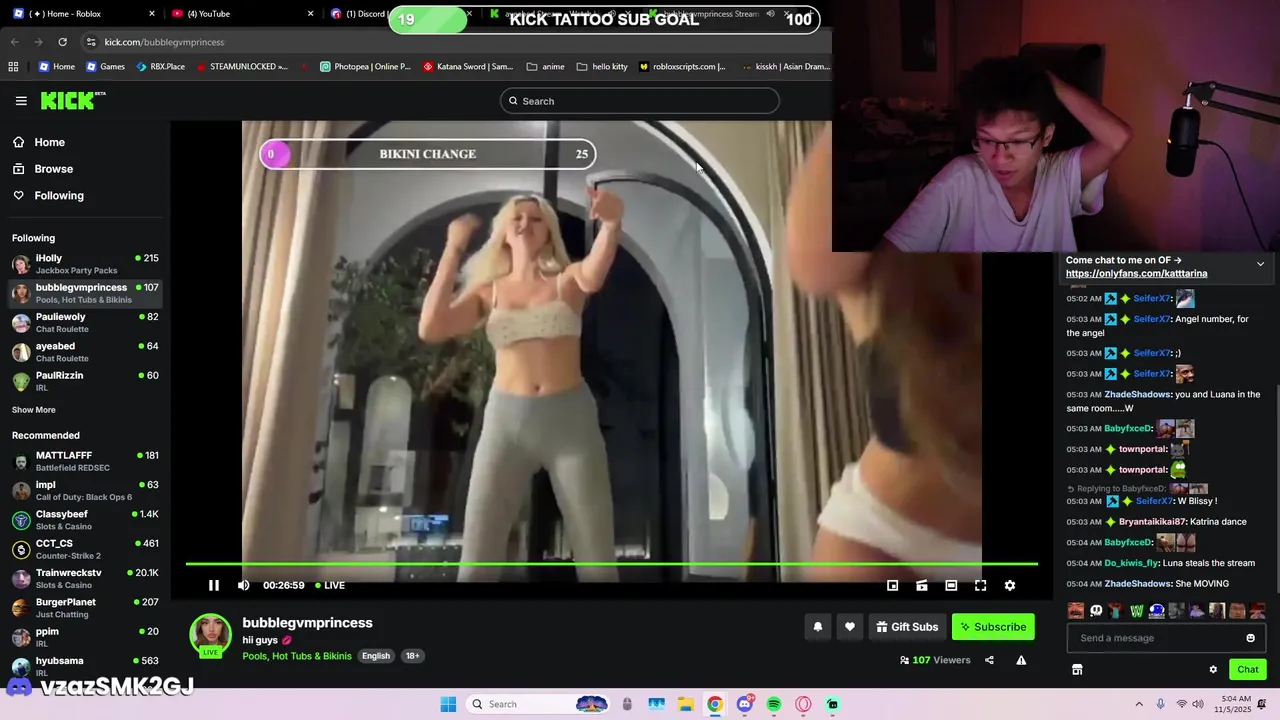This screenshot has height=720, width=1280.
Task: Open the onlyfans.com/katttarina link
Action: [1136, 273]
